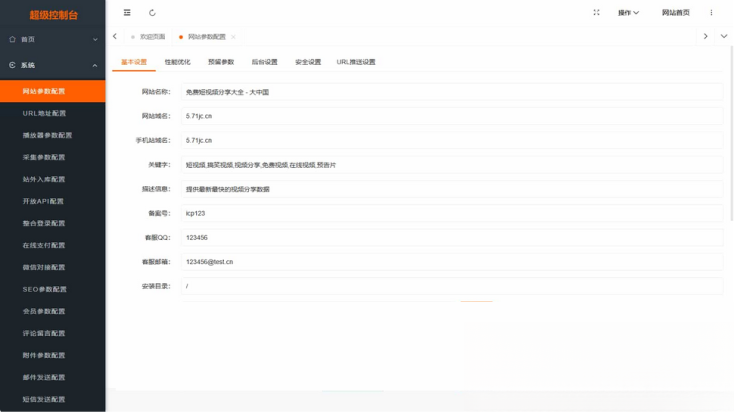Viewport: 746px width, 412px height.
Task: Focus the 客服邮箱 email field
Action: pyautogui.click(x=452, y=262)
